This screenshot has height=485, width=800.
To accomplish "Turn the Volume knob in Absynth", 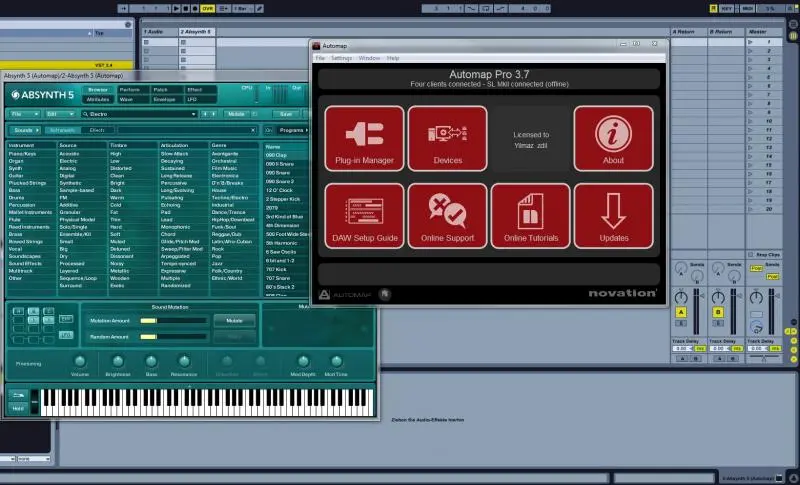I will pyautogui.click(x=81, y=360).
